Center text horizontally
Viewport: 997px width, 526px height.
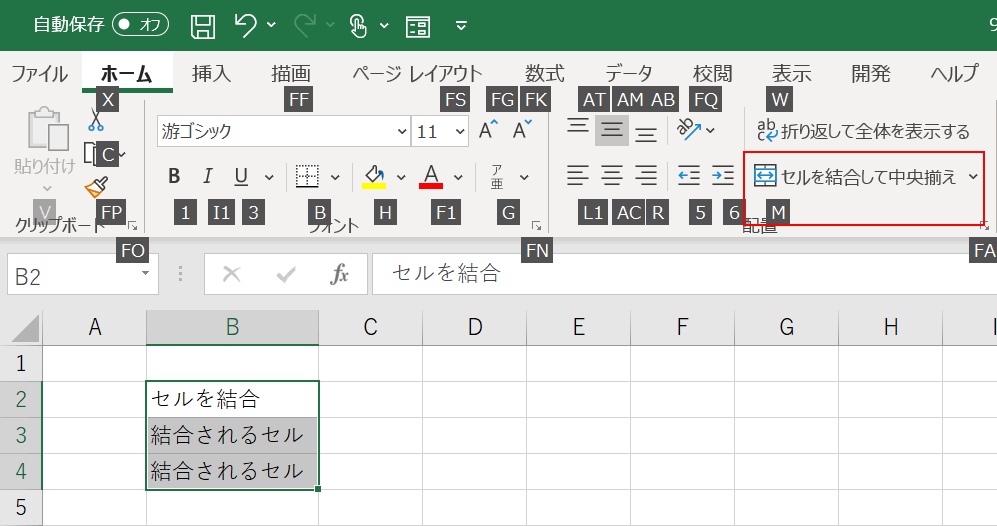click(x=612, y=176)
